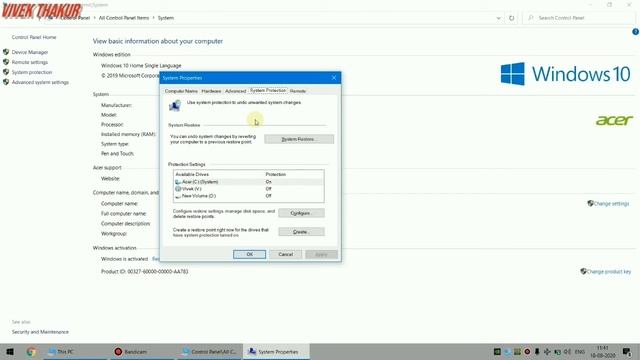Screen dimensions: 640x360
Task: Confirm dialog with OK button
Action: coord(249,254)
